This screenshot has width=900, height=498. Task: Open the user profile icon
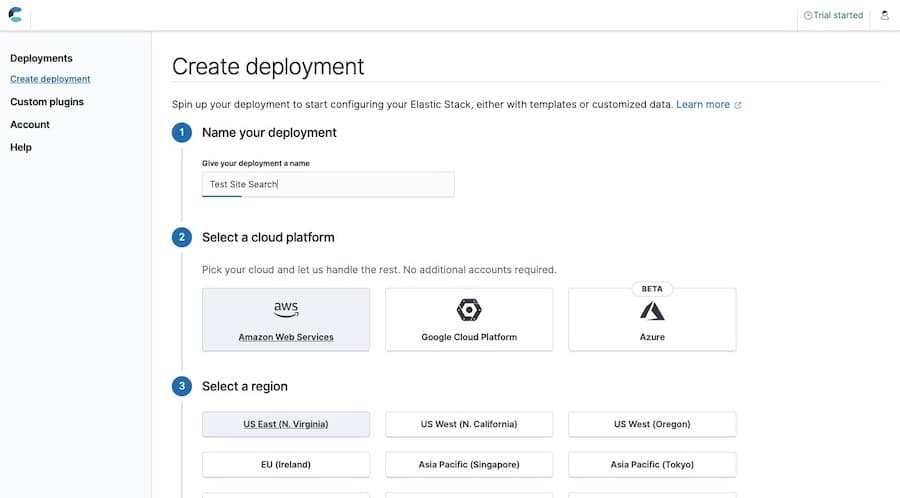point(884,15)
